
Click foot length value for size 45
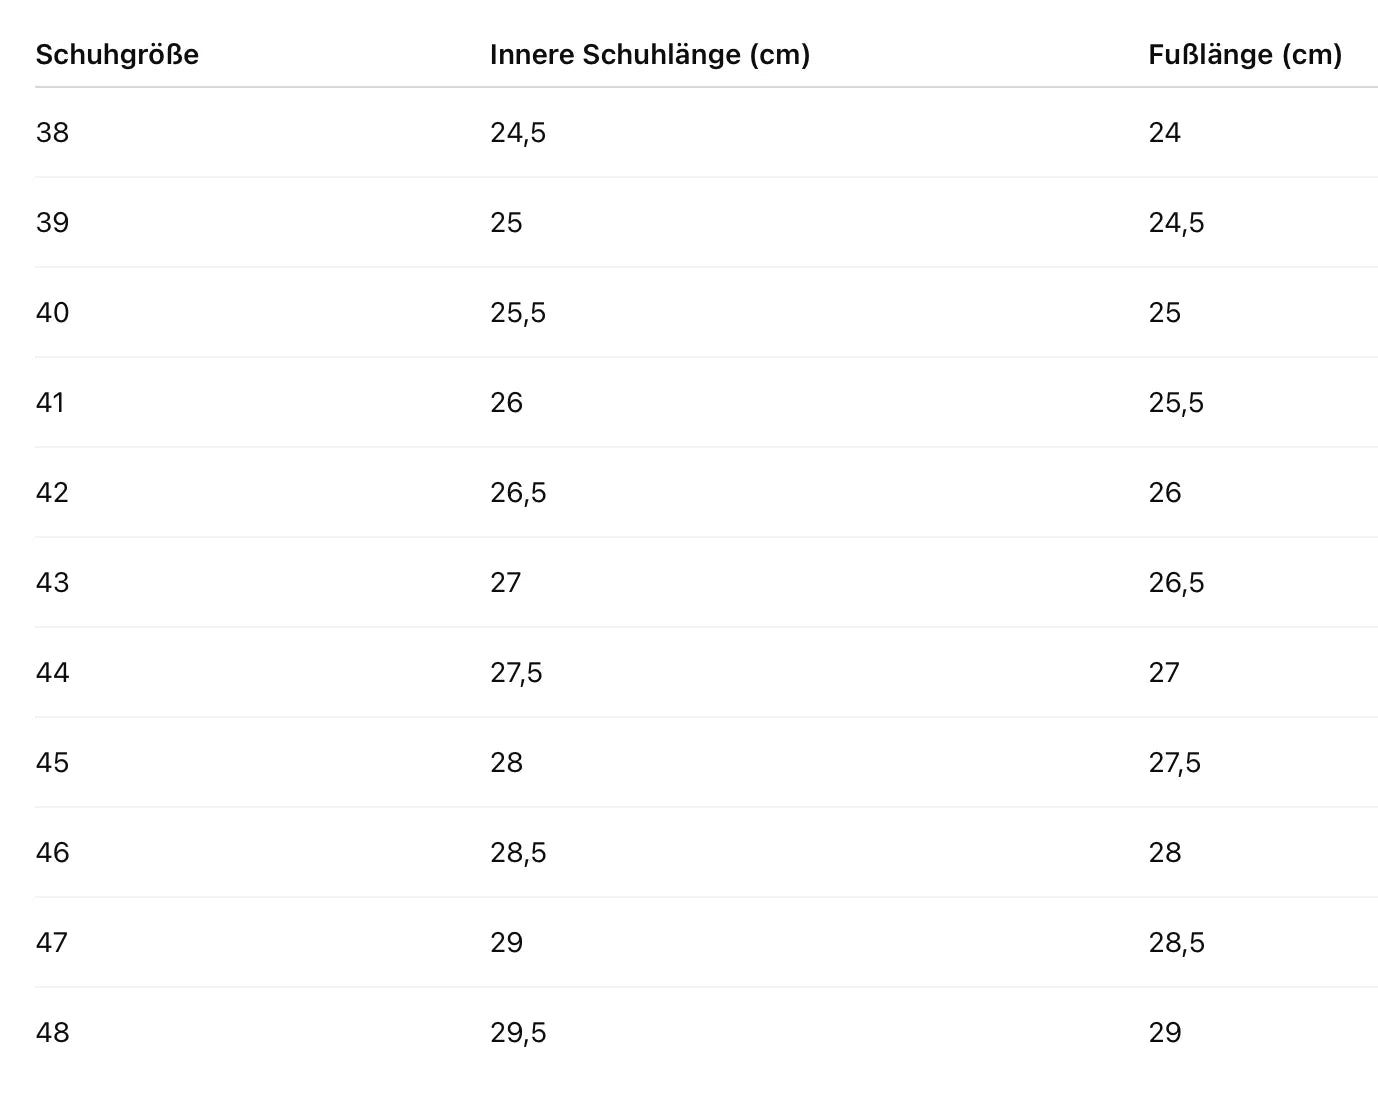(1174, 763)
